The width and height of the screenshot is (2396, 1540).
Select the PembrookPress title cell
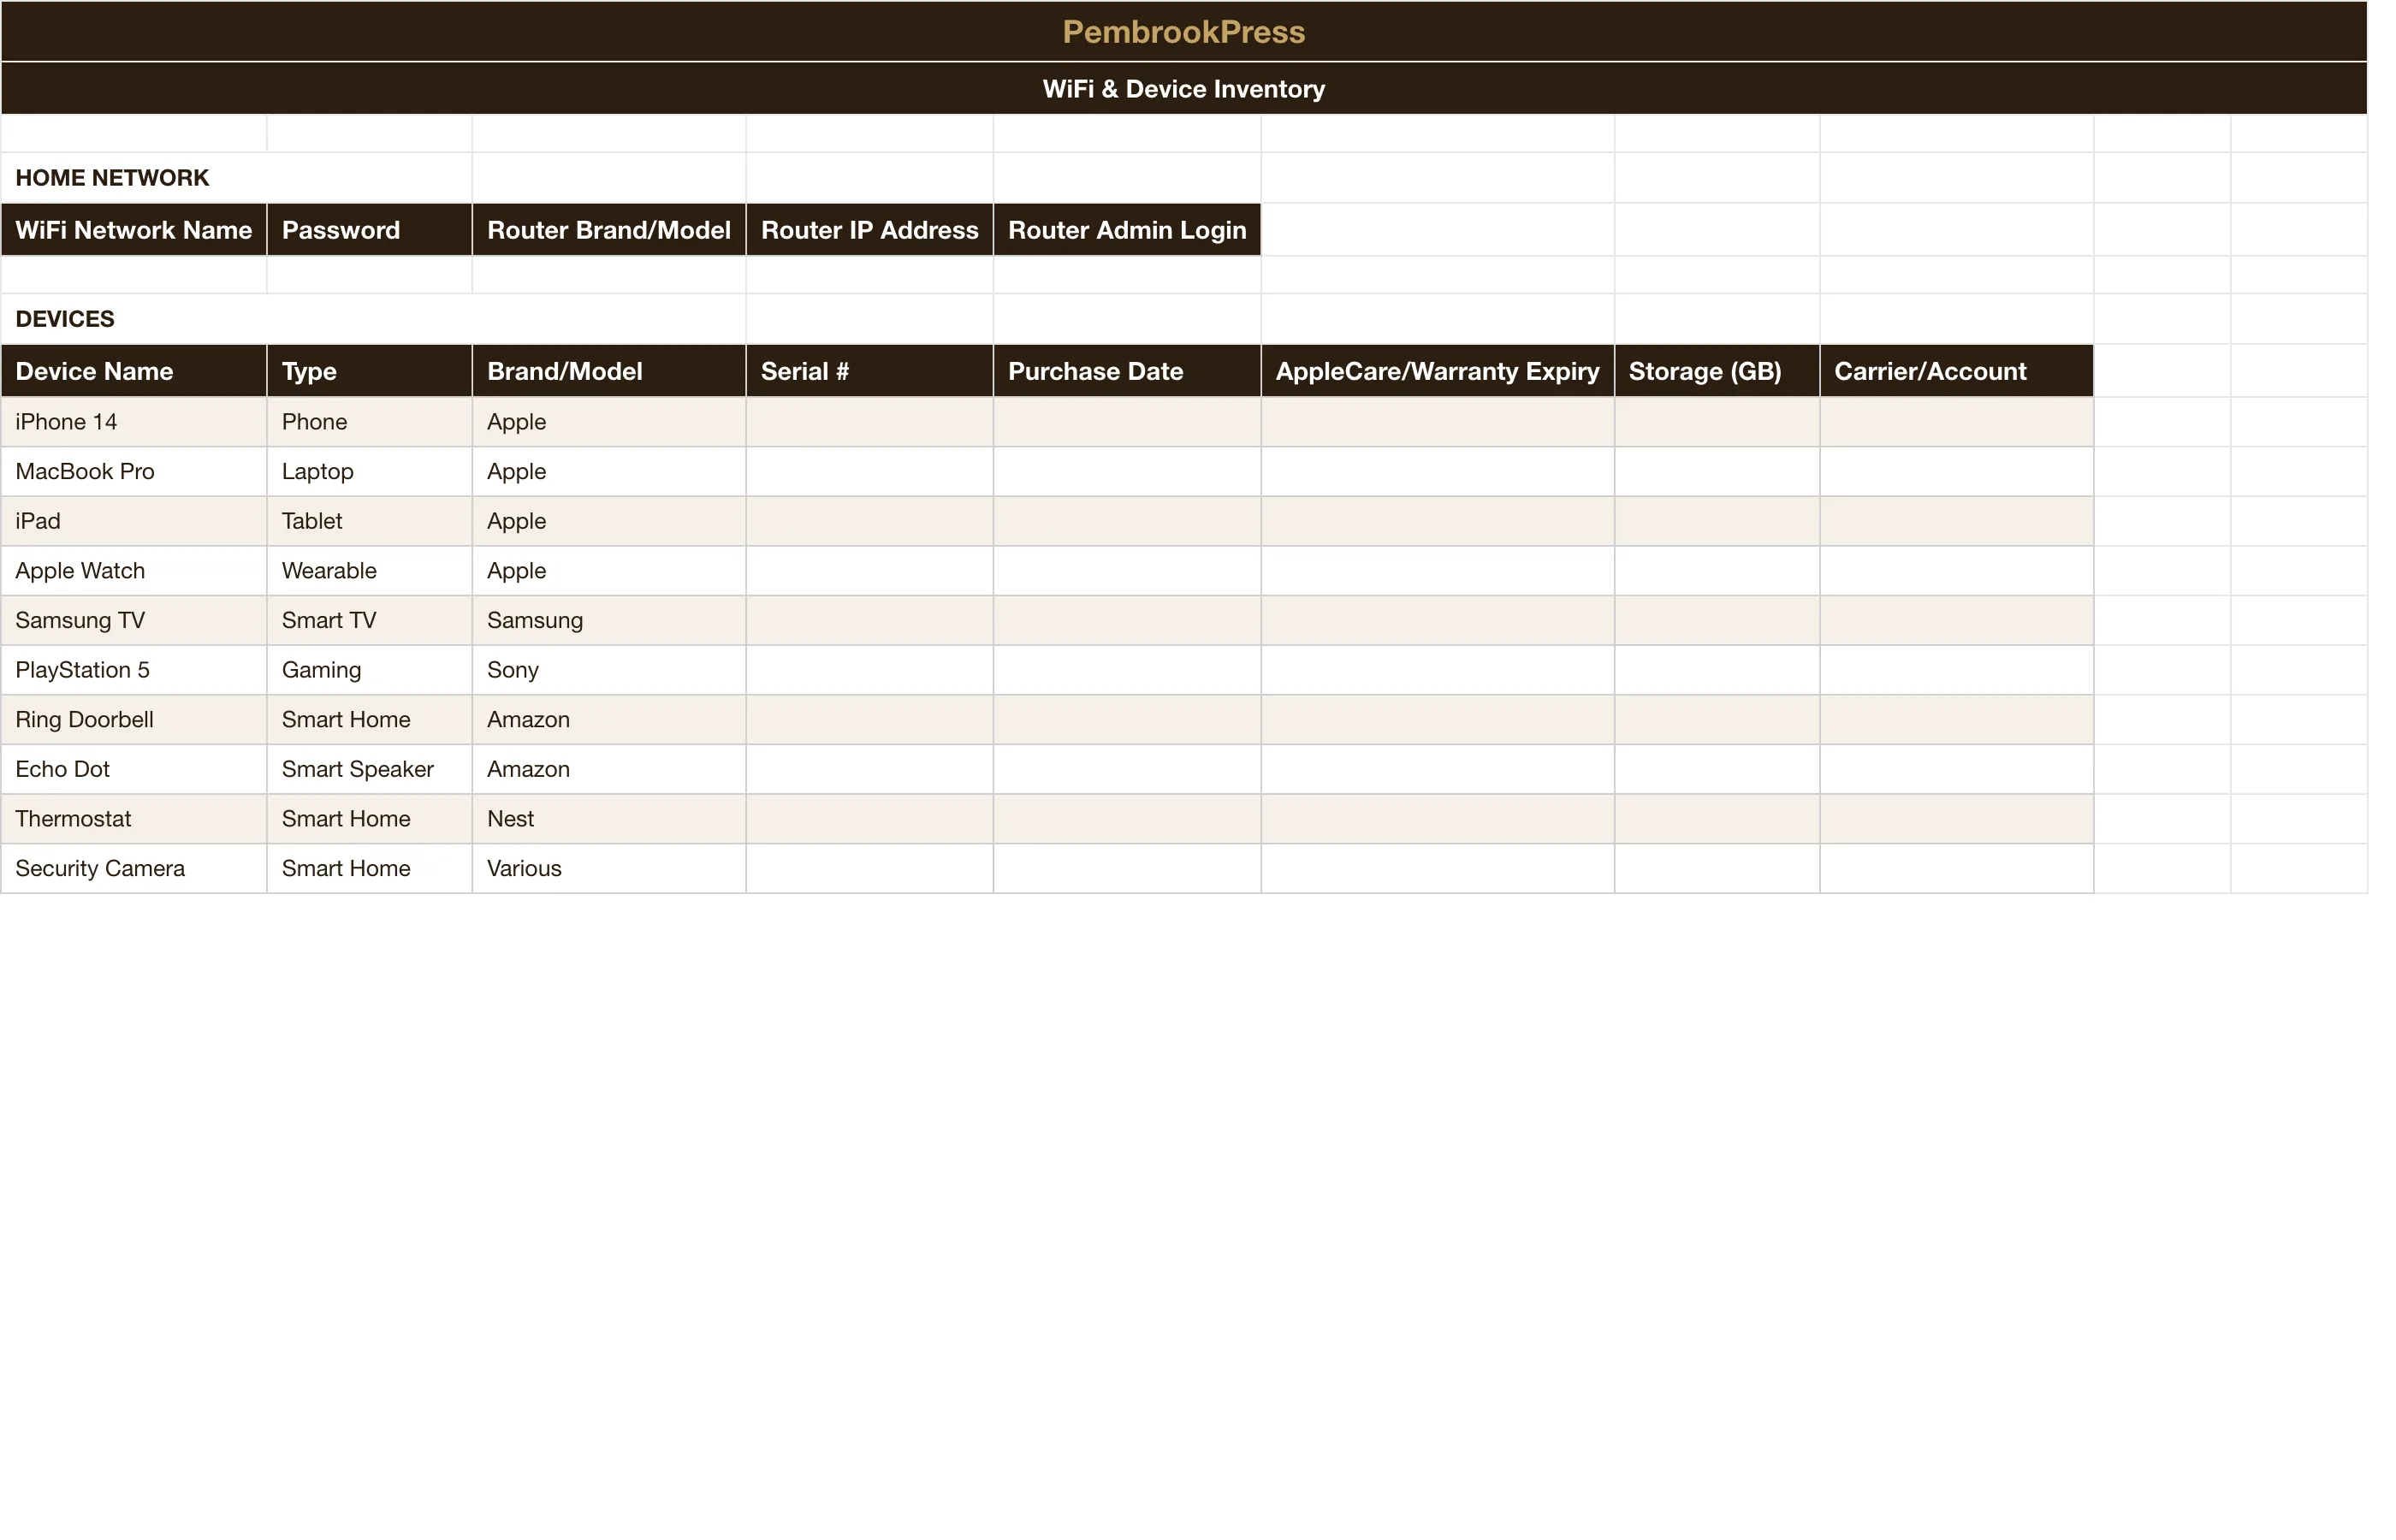point(1184,31)
